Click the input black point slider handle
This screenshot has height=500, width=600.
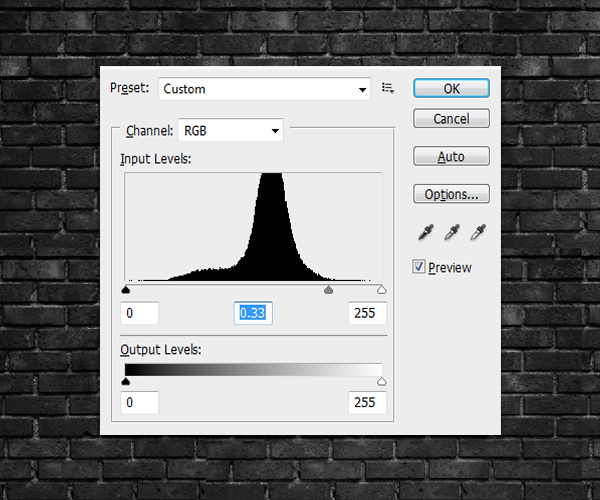126,291
